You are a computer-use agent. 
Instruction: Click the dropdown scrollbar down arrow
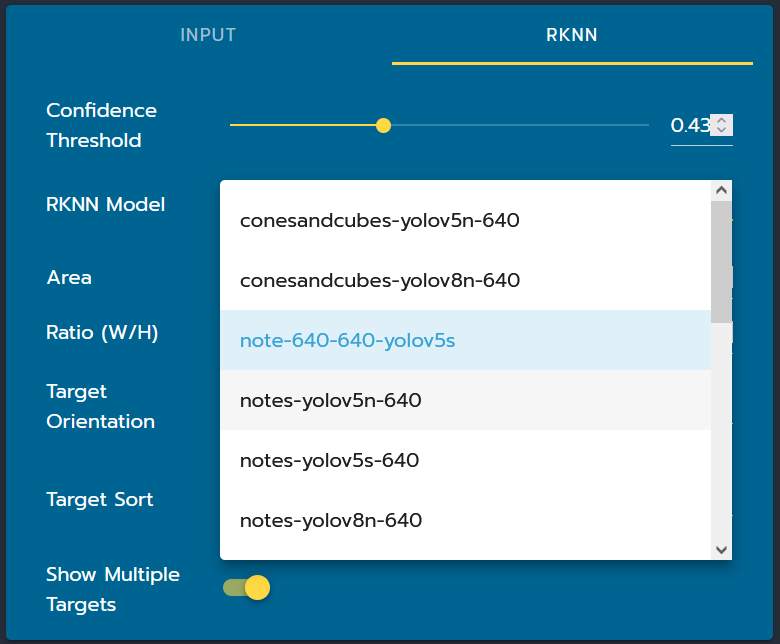pyautogui.click(x=721, y=550)
